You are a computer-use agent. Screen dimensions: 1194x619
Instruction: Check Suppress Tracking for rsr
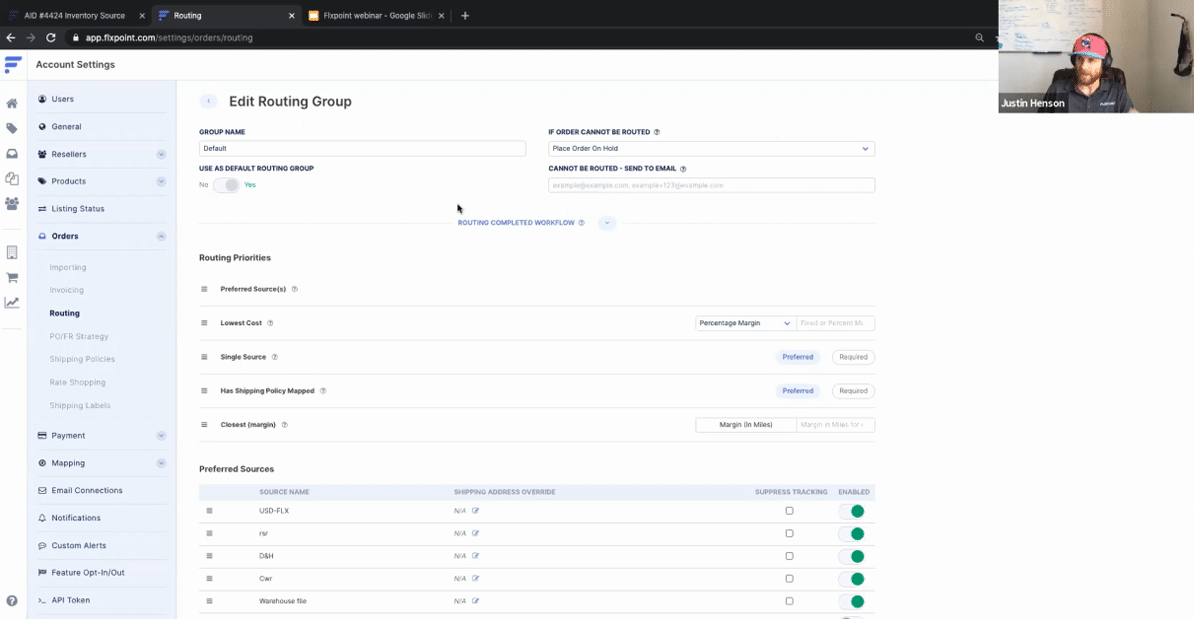click(x=790, y=534)
